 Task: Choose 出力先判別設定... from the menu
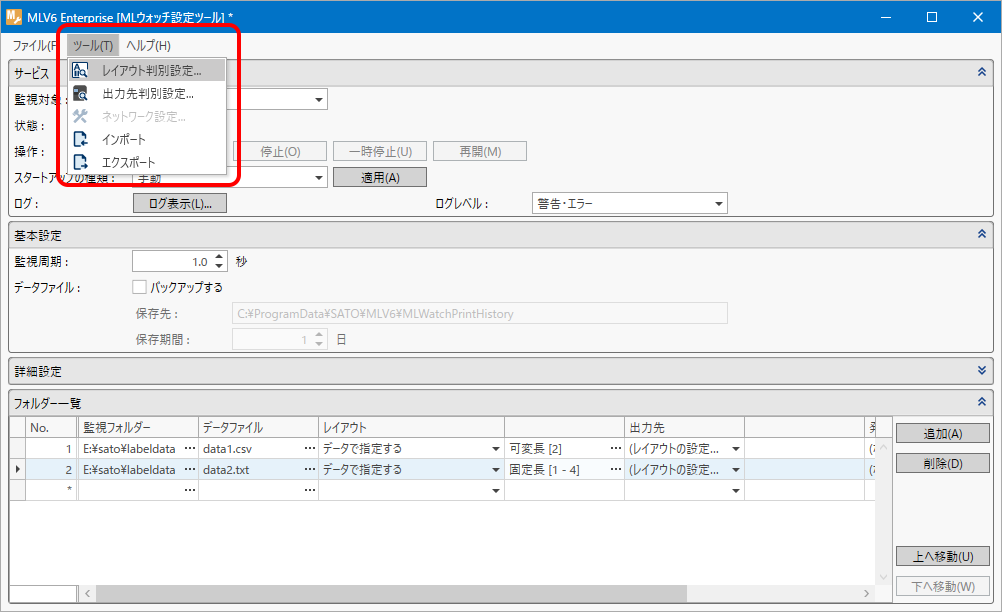coord(148,93)
